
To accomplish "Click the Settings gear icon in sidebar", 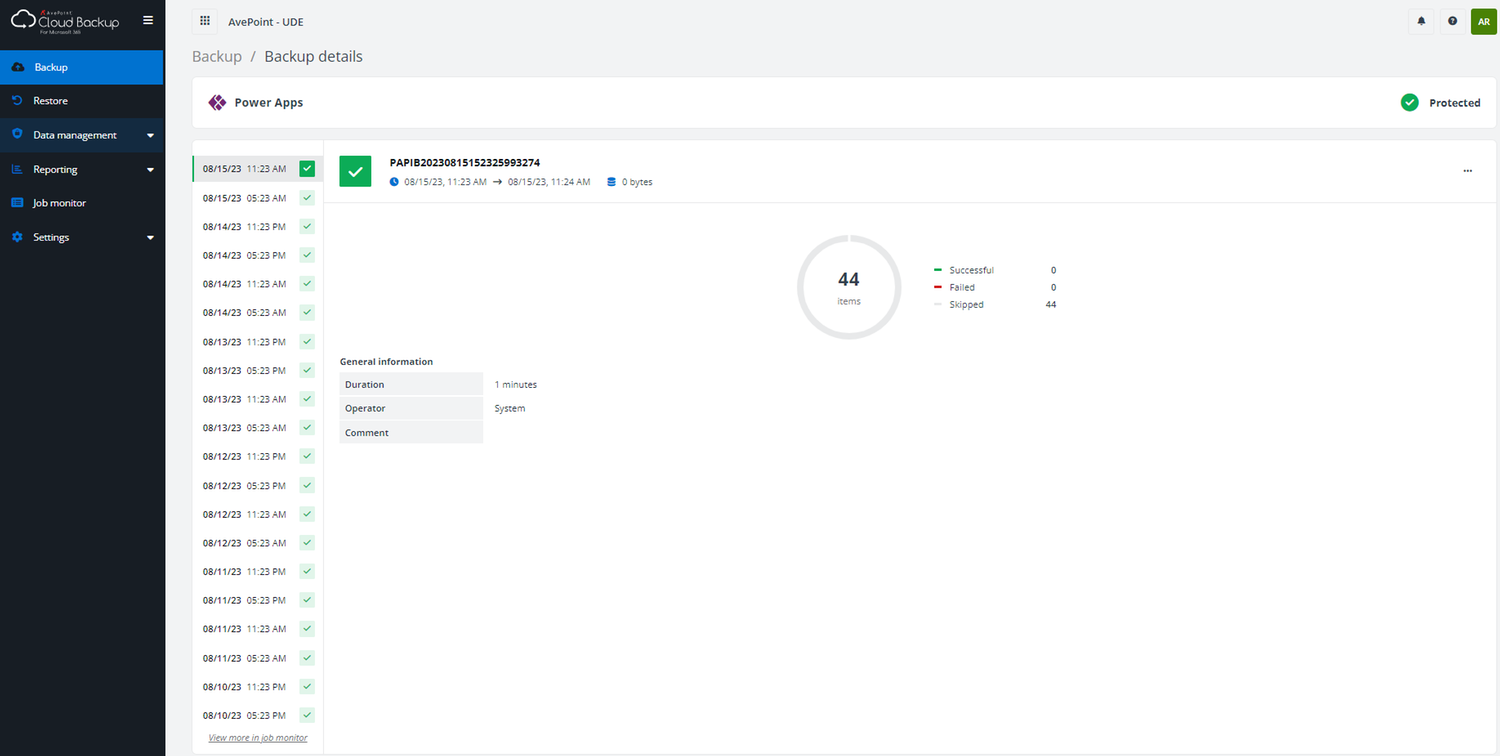I will click(17, 237).
